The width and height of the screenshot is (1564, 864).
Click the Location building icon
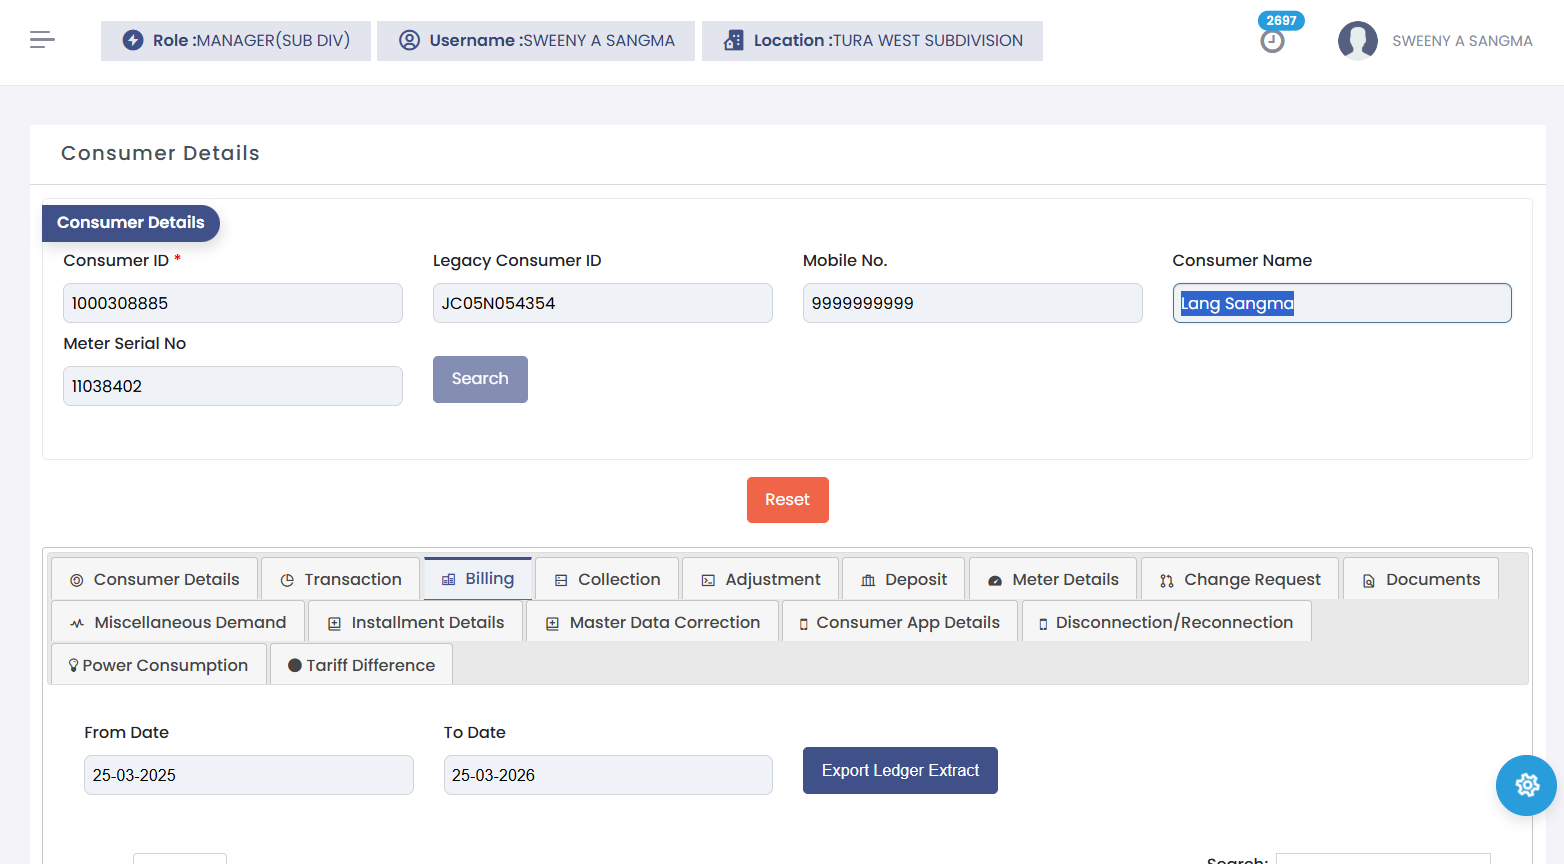pos(733,40)
